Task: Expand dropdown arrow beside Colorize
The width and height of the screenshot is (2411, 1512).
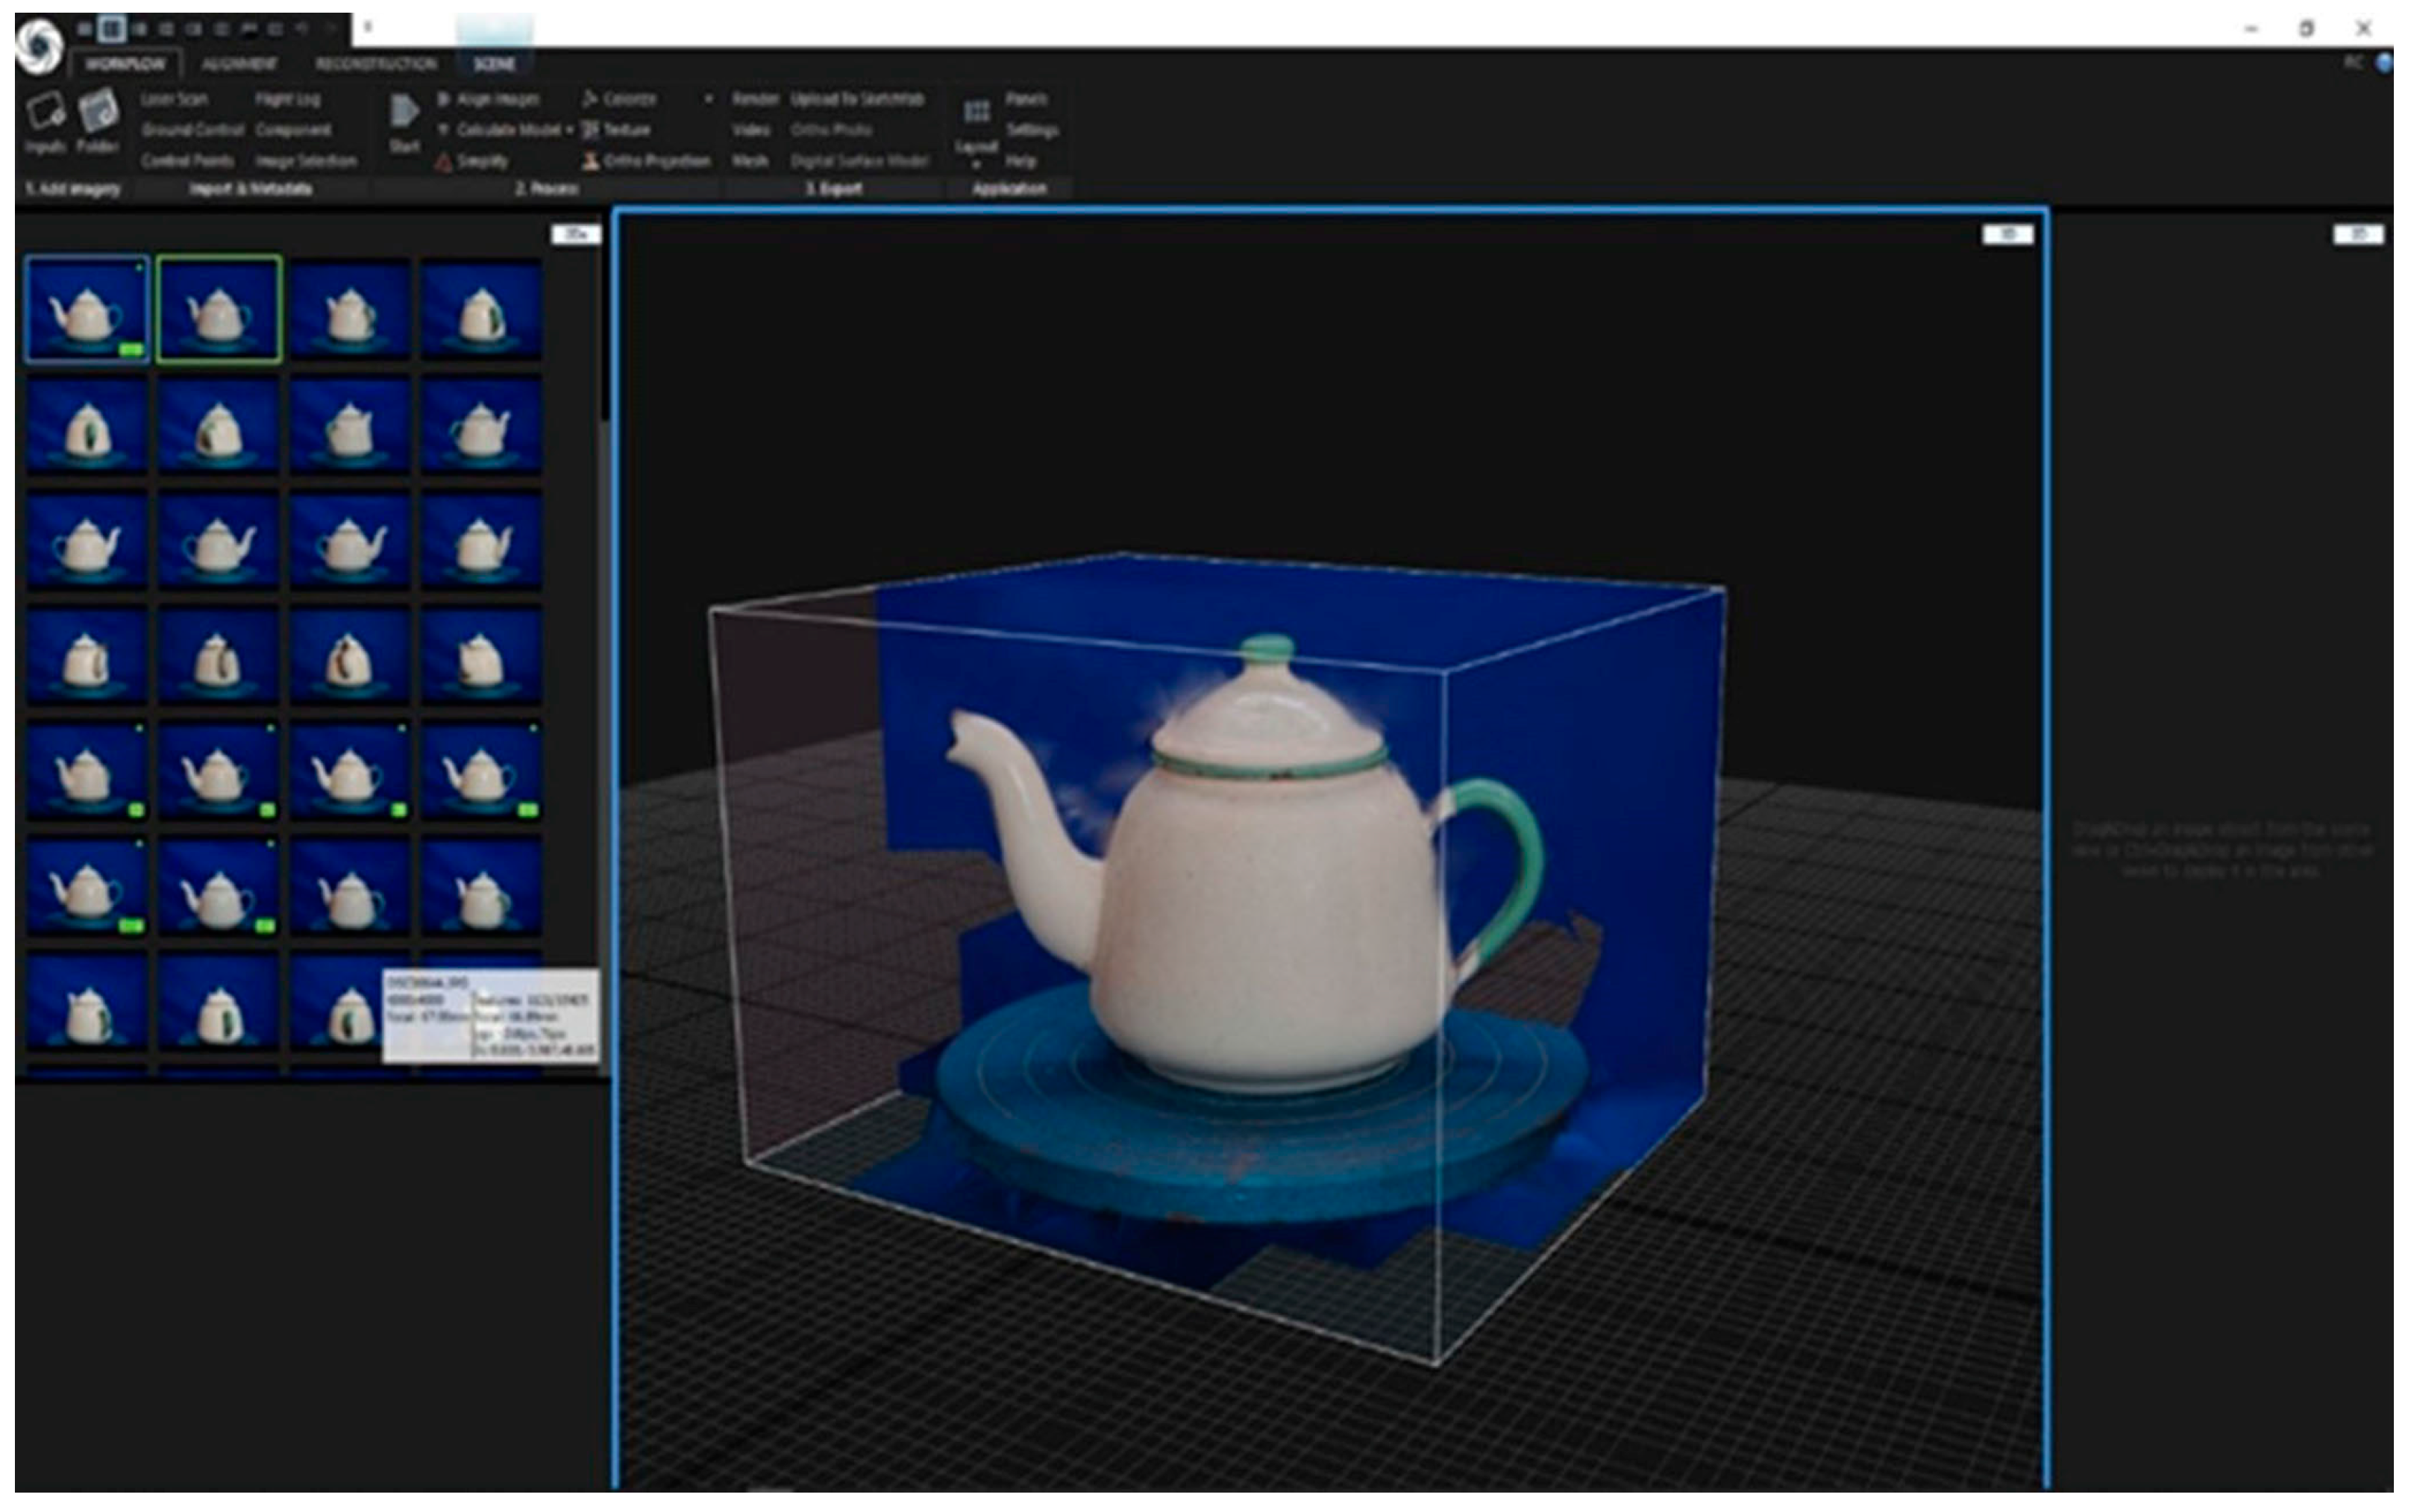Action: tap(708, 99)
